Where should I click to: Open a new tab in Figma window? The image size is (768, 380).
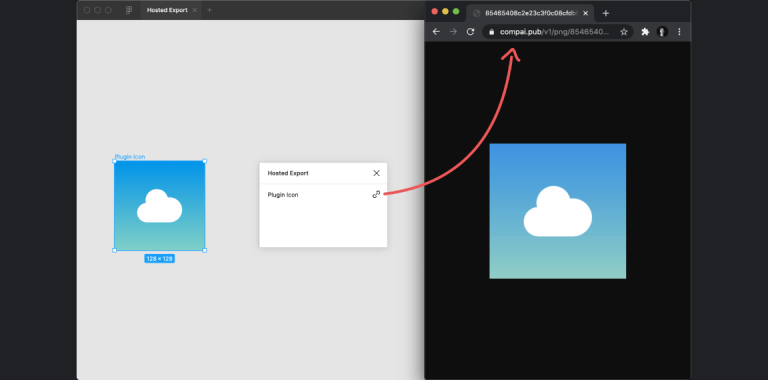point(210,10)
